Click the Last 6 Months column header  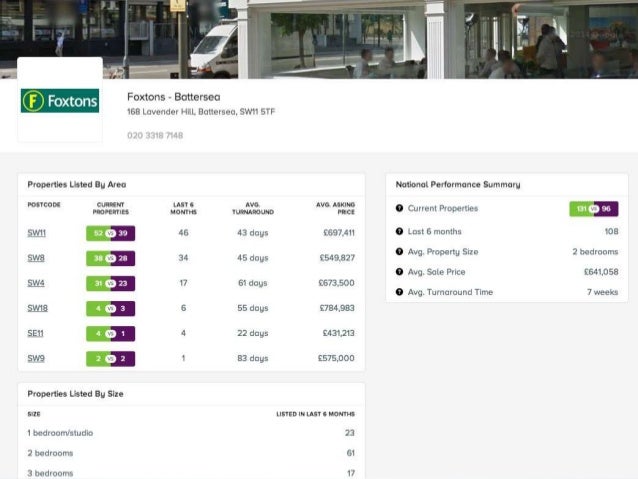(x=184, y=208)
